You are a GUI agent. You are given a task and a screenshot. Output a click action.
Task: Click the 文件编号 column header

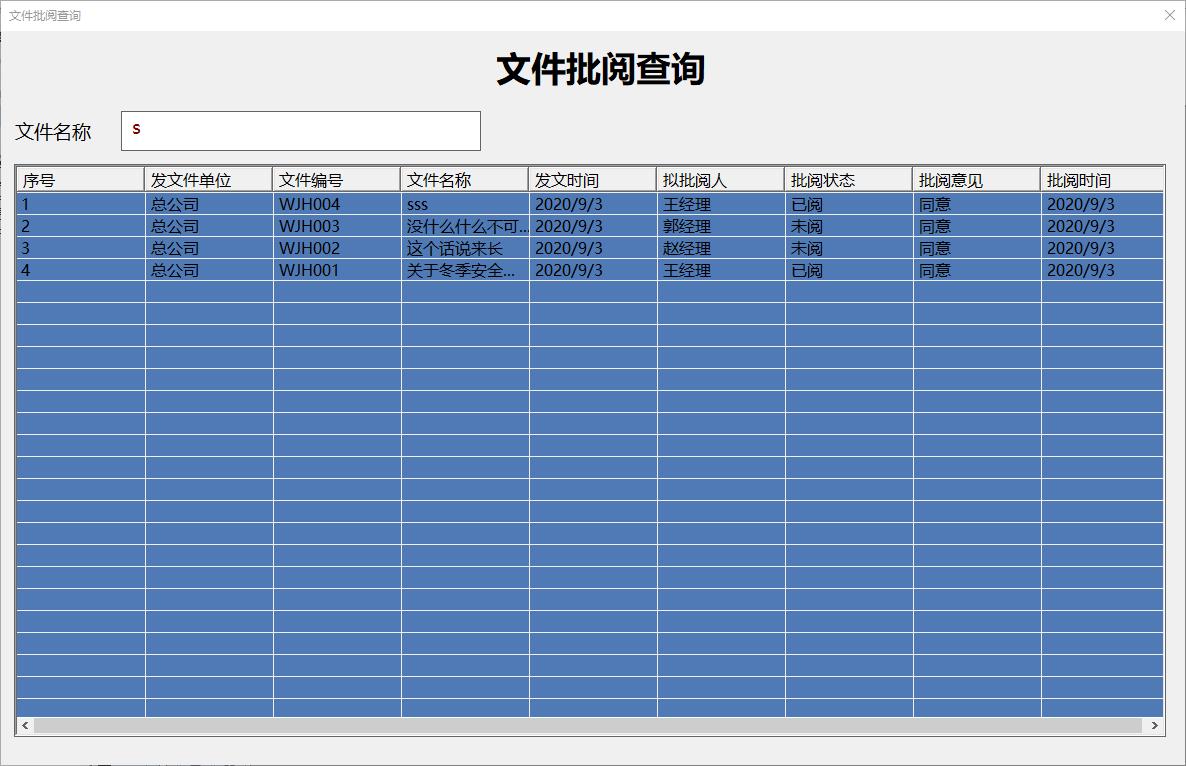coord(334,179)
